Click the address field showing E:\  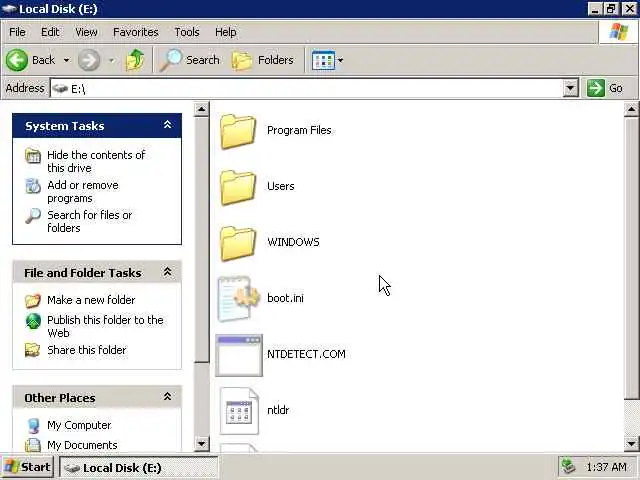(306, 88)
